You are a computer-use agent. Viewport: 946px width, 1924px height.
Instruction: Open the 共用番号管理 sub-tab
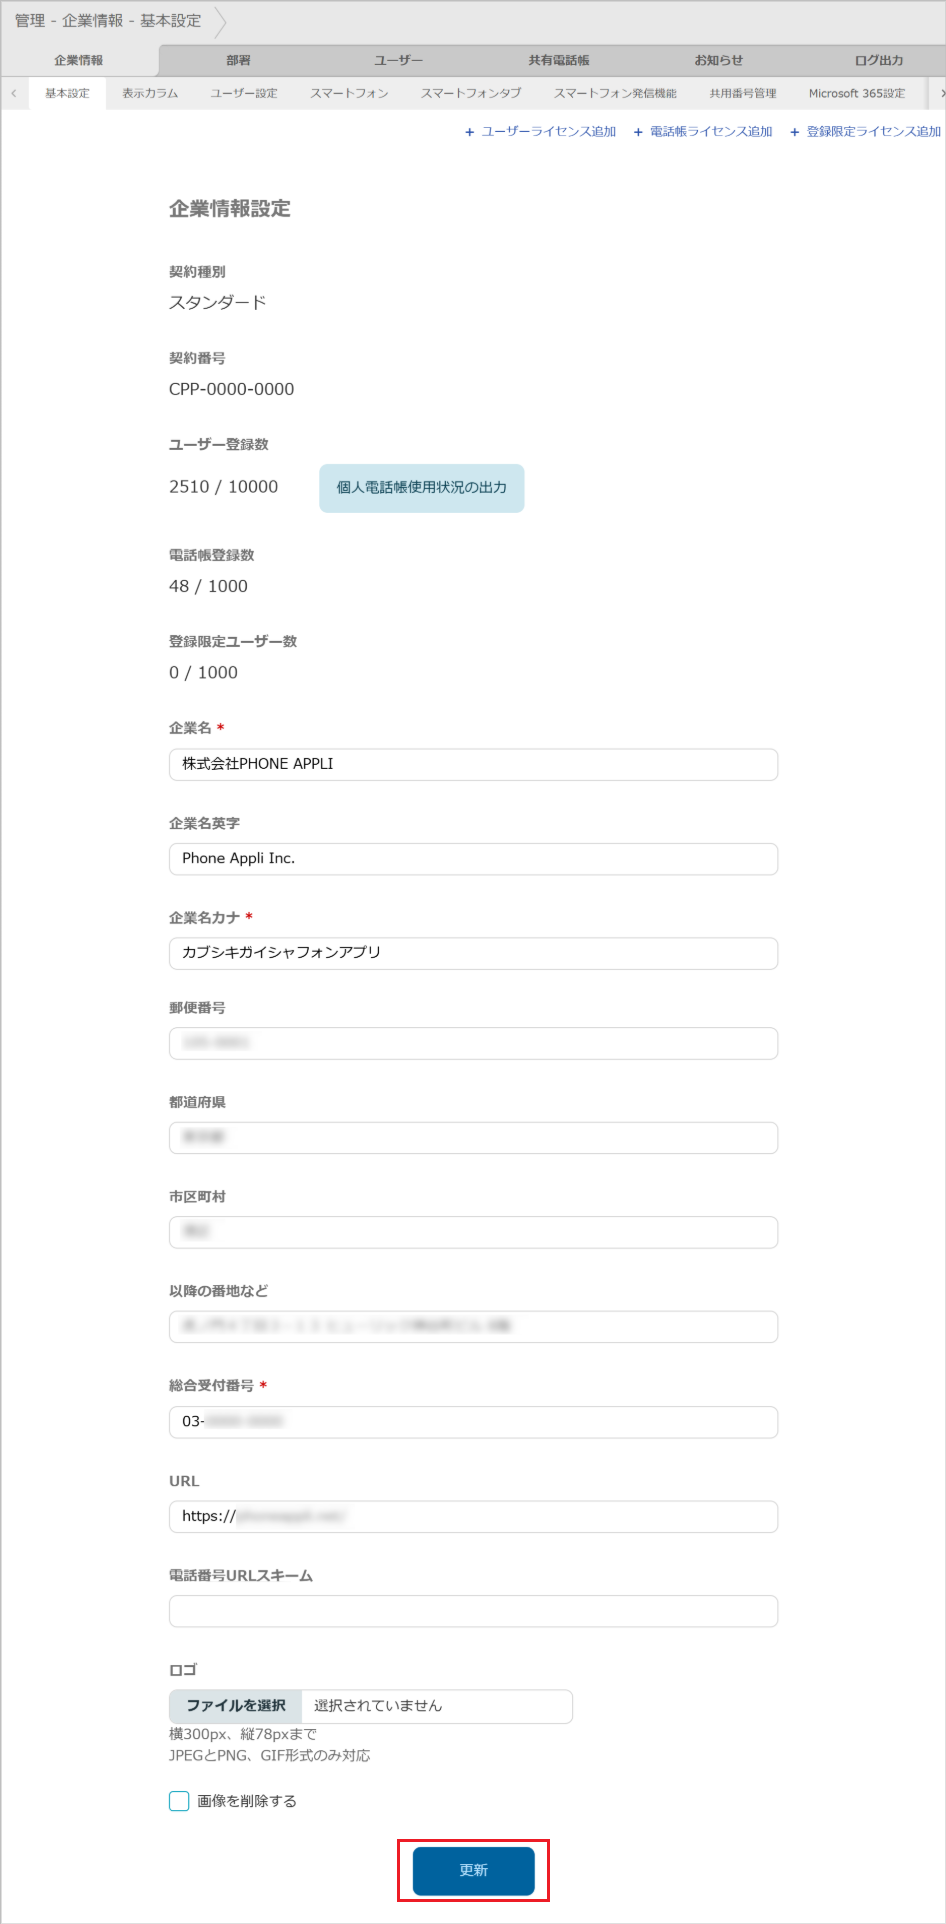pos(742,93)
